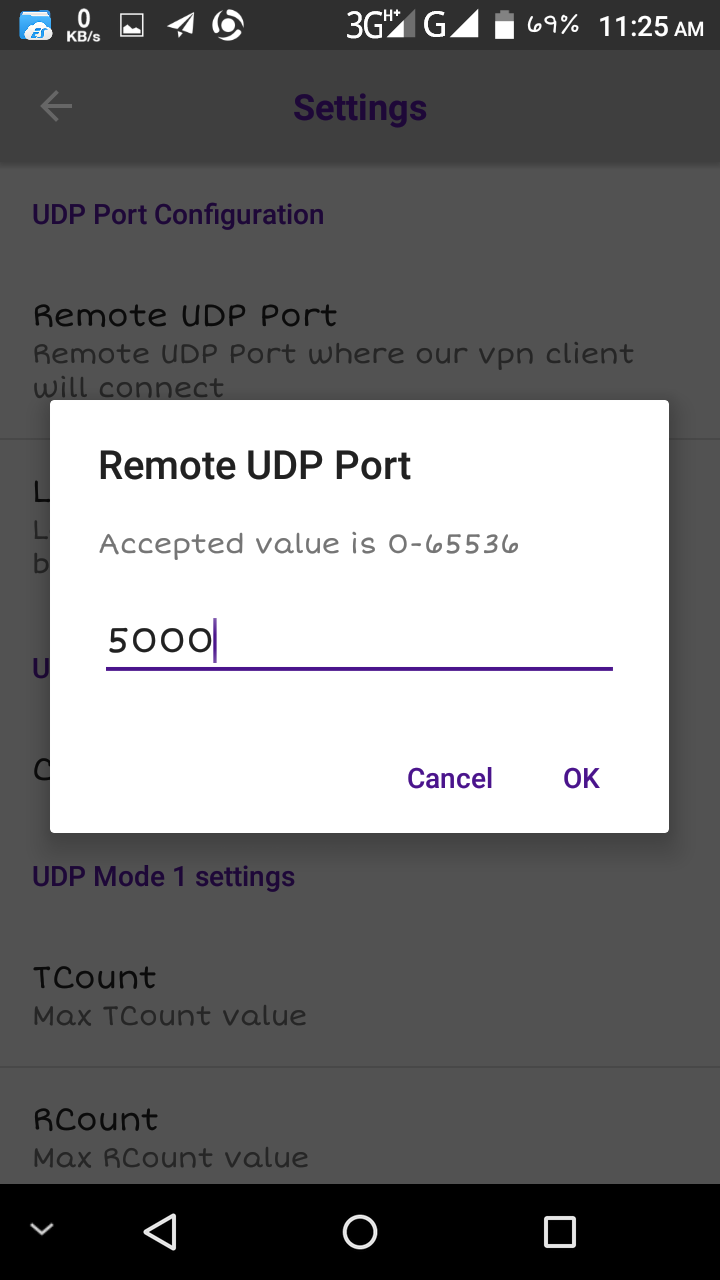
Task: Tap the Telegram paper plane status icon
Action: [x=181, y=25]
